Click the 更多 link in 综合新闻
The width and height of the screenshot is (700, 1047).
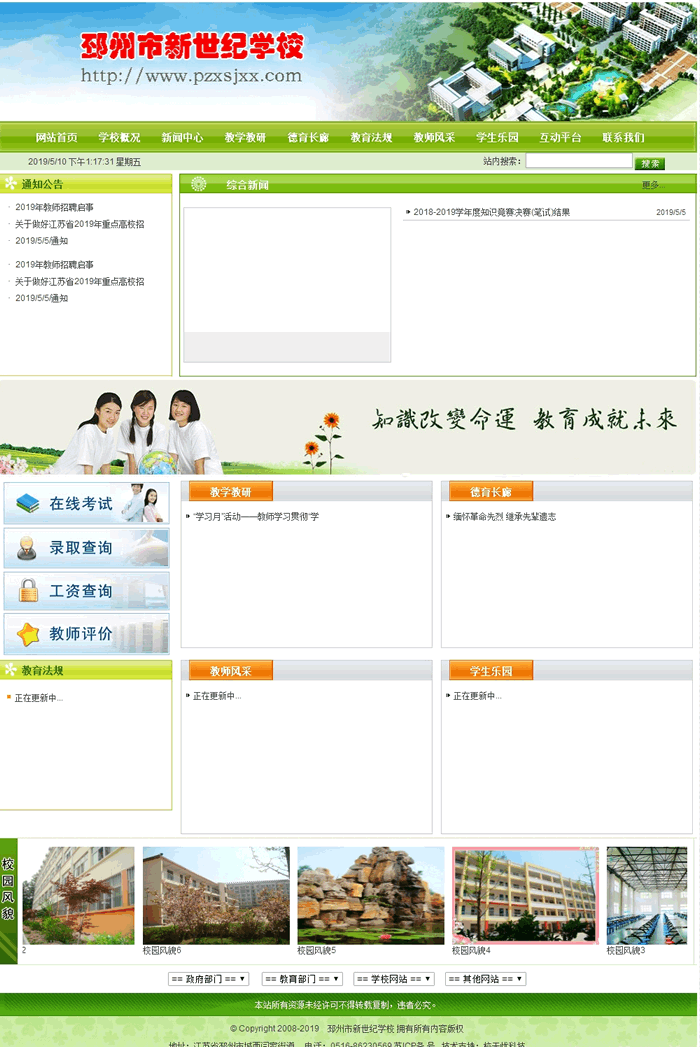tap(653, 185)
